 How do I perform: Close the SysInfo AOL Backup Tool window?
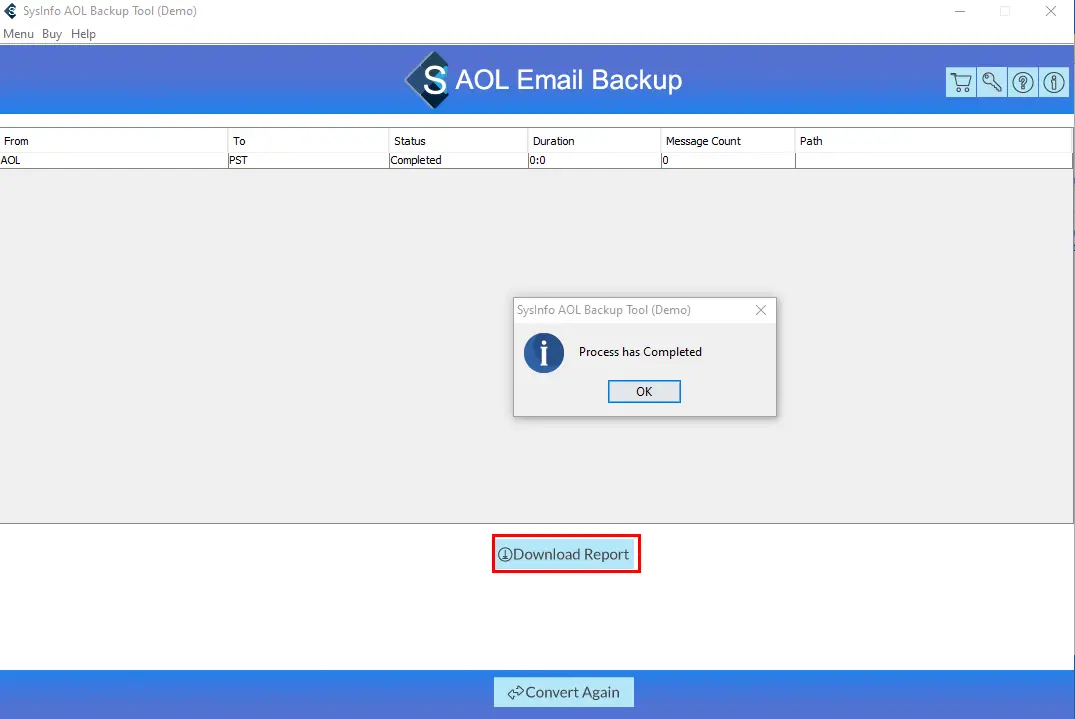coord(1050,11)
